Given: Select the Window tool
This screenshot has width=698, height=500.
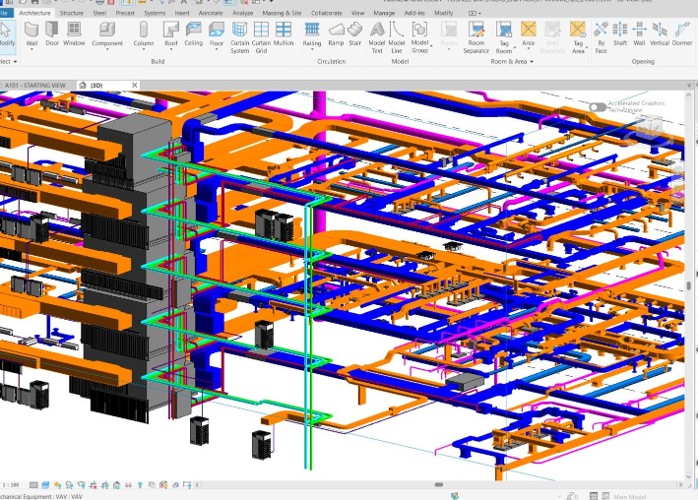Looking at the screenshot, I should pyautogui.click(x=74, y=34).
